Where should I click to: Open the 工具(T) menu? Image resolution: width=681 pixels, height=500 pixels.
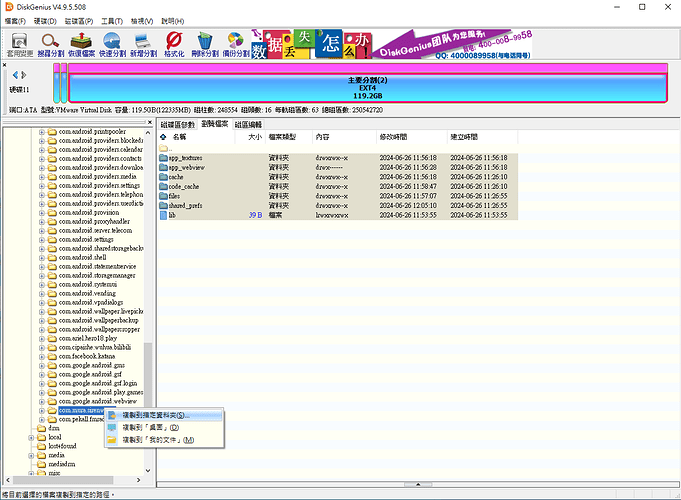point(112,21)
